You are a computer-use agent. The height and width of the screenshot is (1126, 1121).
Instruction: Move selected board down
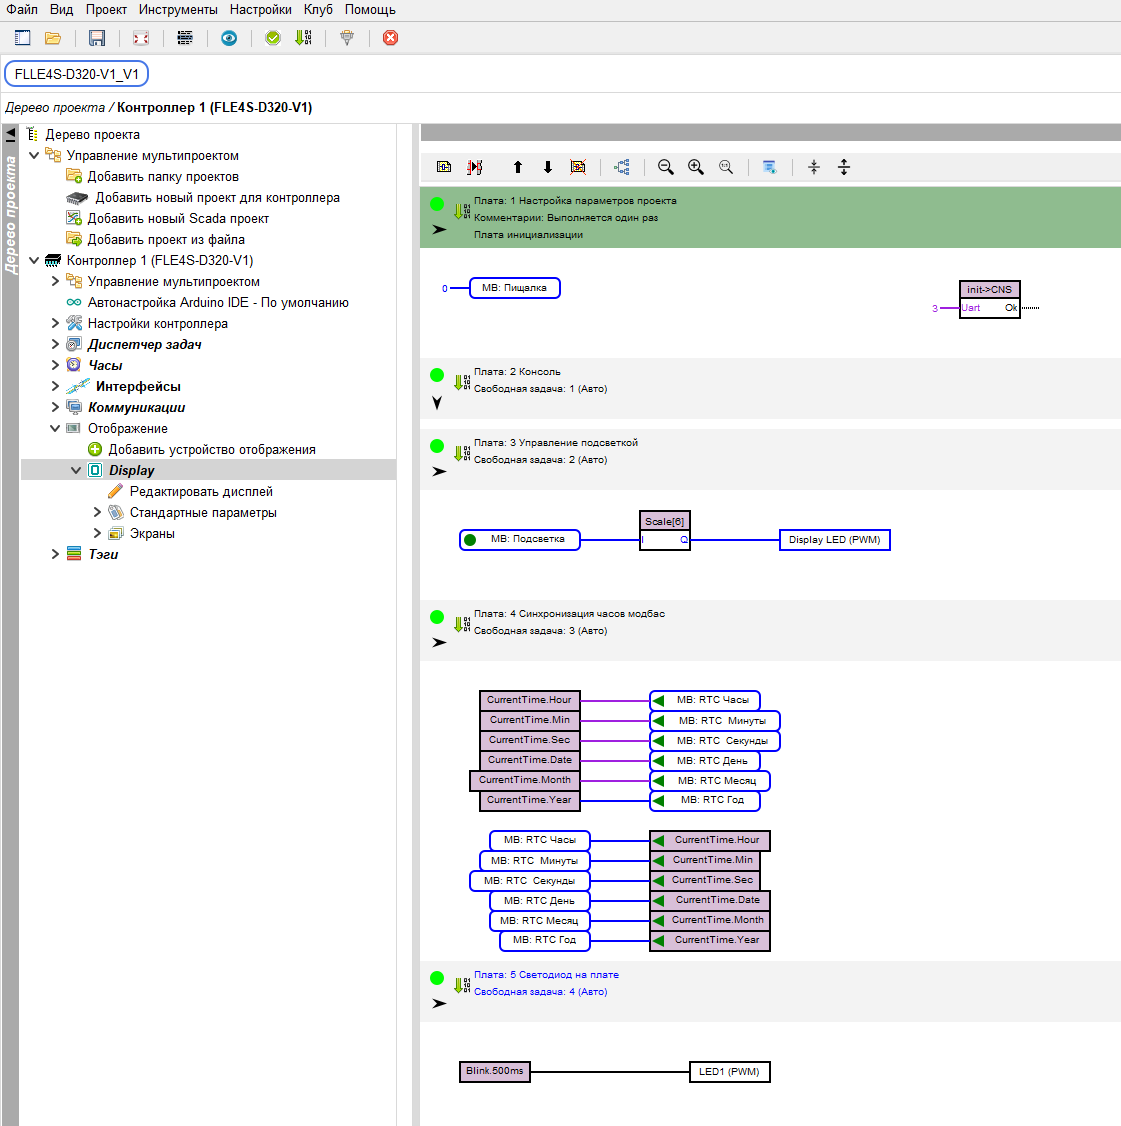[548, 167]
